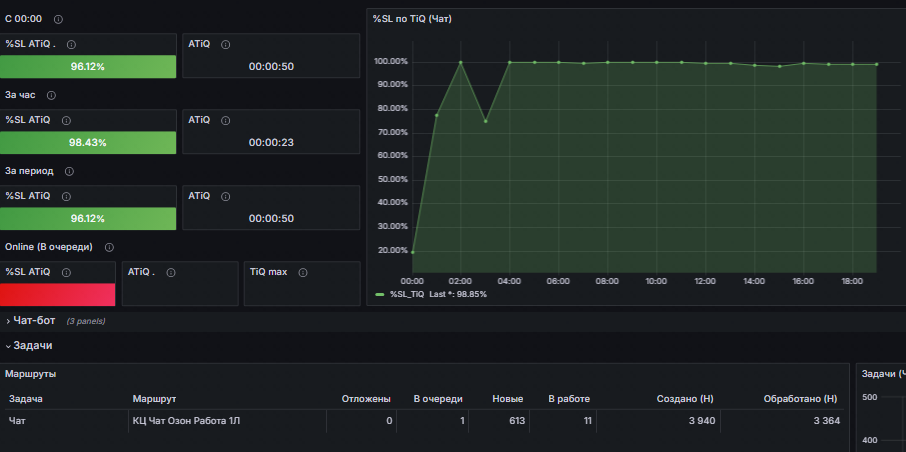
Task: Click 96.12% green bar under За период
Action: pyautogui.click(x=88, y=218)
